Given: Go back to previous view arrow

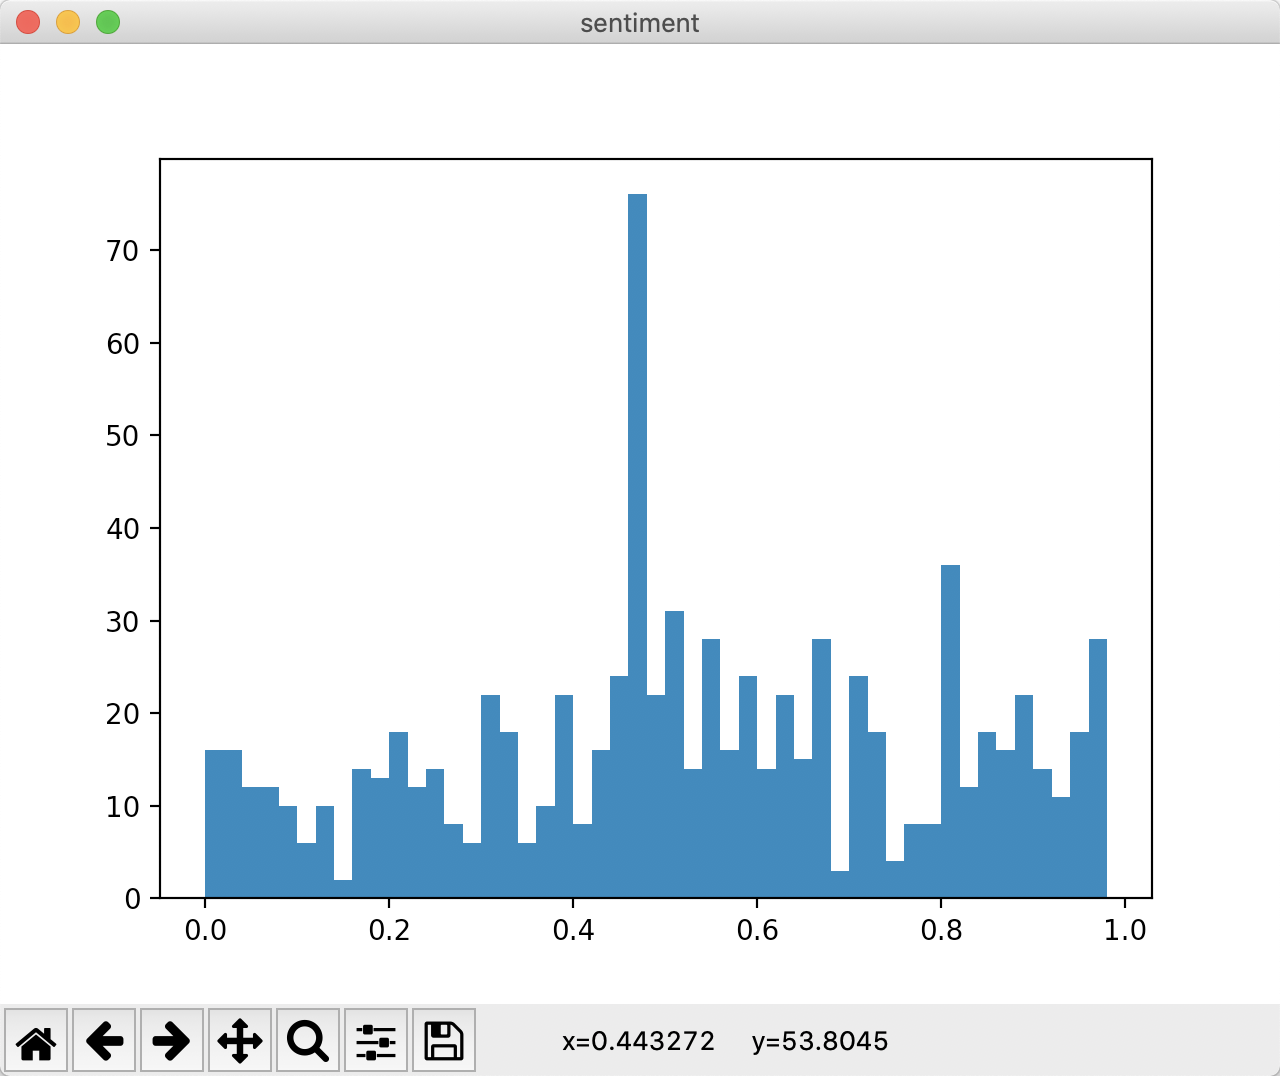Looking at the screenshot, I should click(x=104, y=1041).
